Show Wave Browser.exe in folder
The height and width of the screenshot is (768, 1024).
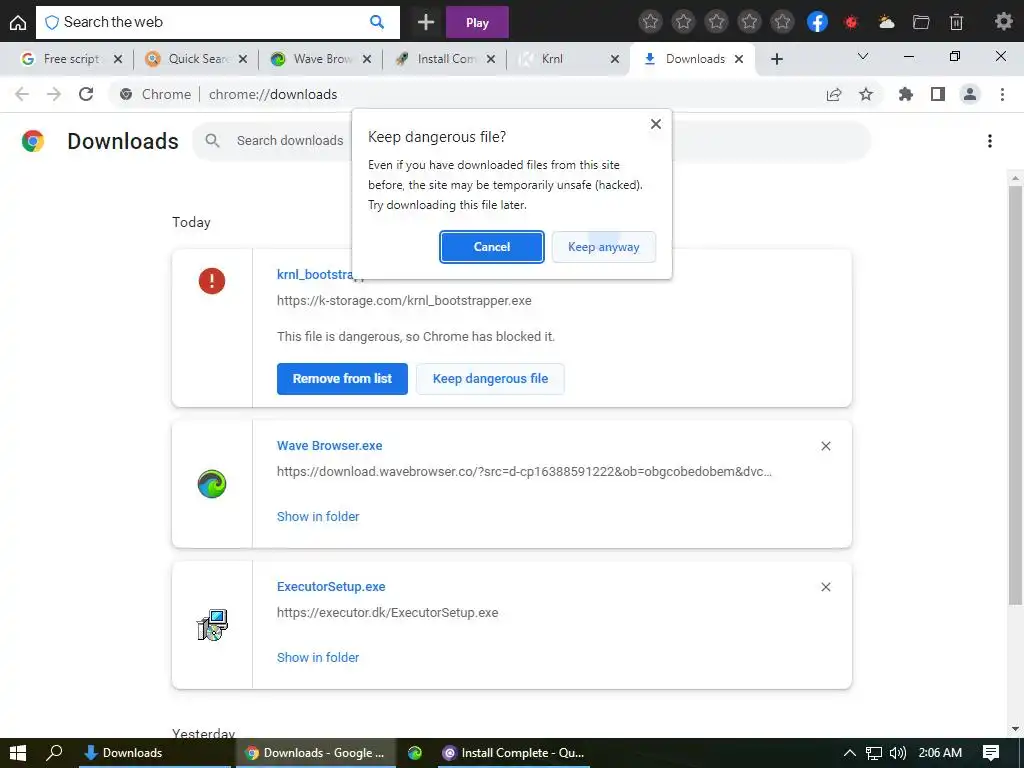pyautogui.click(x=318, y=517)
